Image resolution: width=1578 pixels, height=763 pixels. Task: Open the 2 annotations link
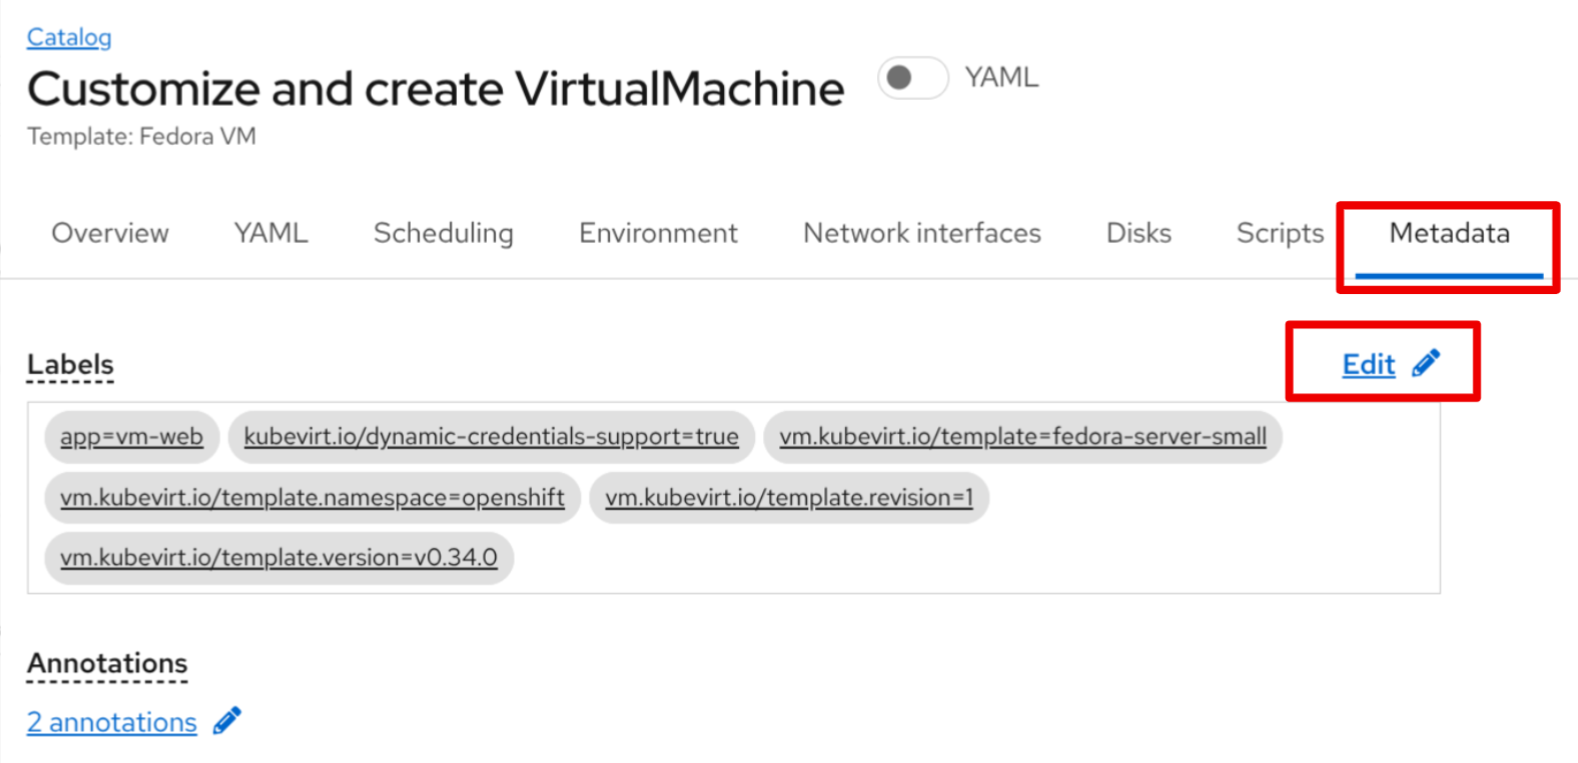pos(112,722)
